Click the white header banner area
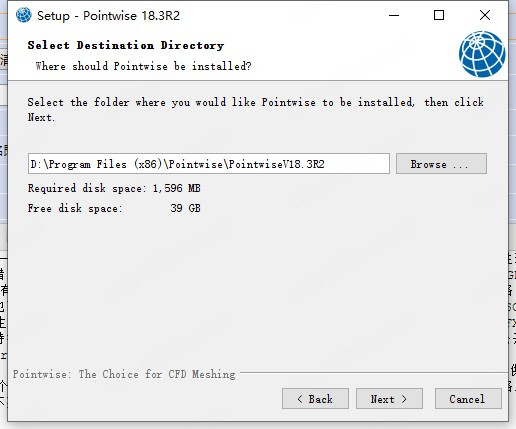 [x=333, y=53]
